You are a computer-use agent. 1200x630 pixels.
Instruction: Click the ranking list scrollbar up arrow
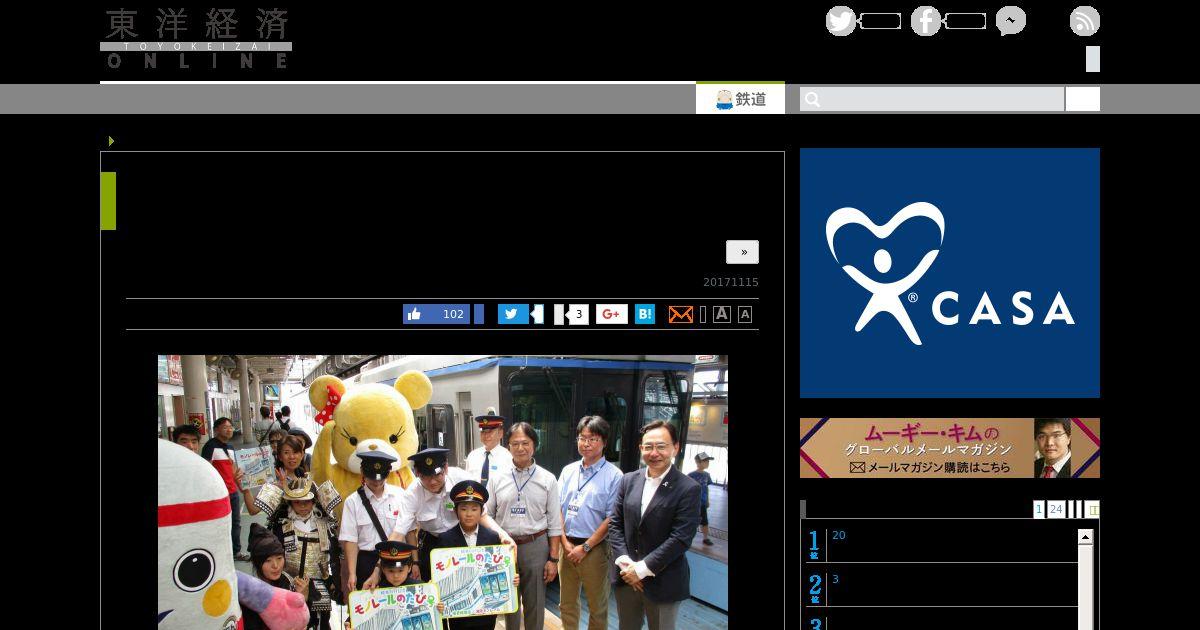point(1085,538)
